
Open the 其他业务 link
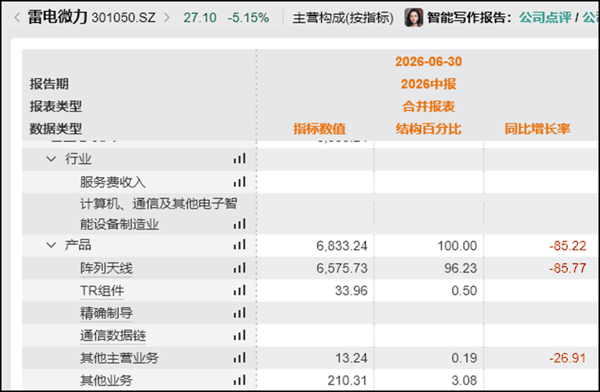click(x=106, y=381)
